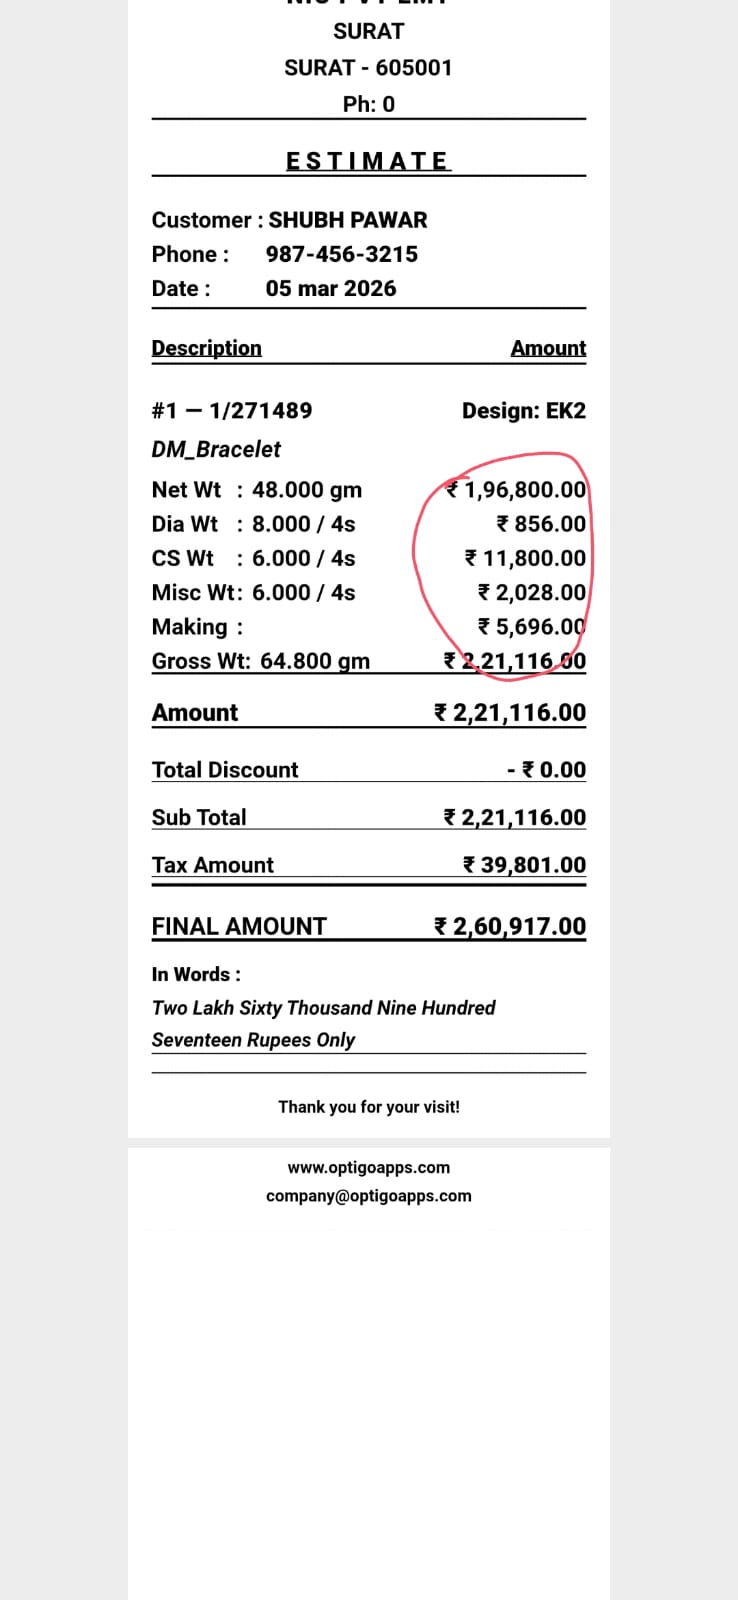This screenshot has width=738, height=1600.
Task: Click the FINAL AMOUNT ₹ 2,60,917.00 value
Action: click(x=510, y=926)
